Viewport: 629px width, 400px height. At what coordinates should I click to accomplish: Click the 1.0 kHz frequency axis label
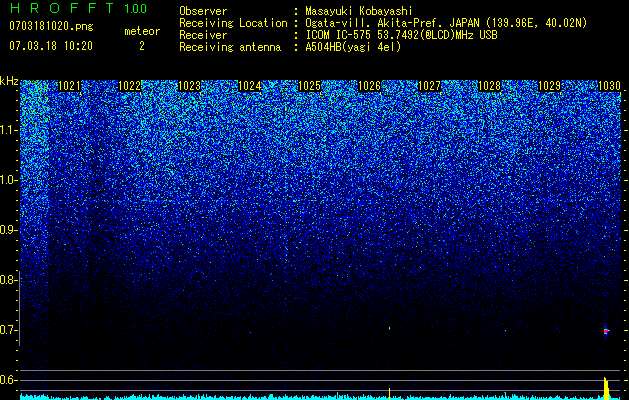pyautogui.click(x=8, y=180)
